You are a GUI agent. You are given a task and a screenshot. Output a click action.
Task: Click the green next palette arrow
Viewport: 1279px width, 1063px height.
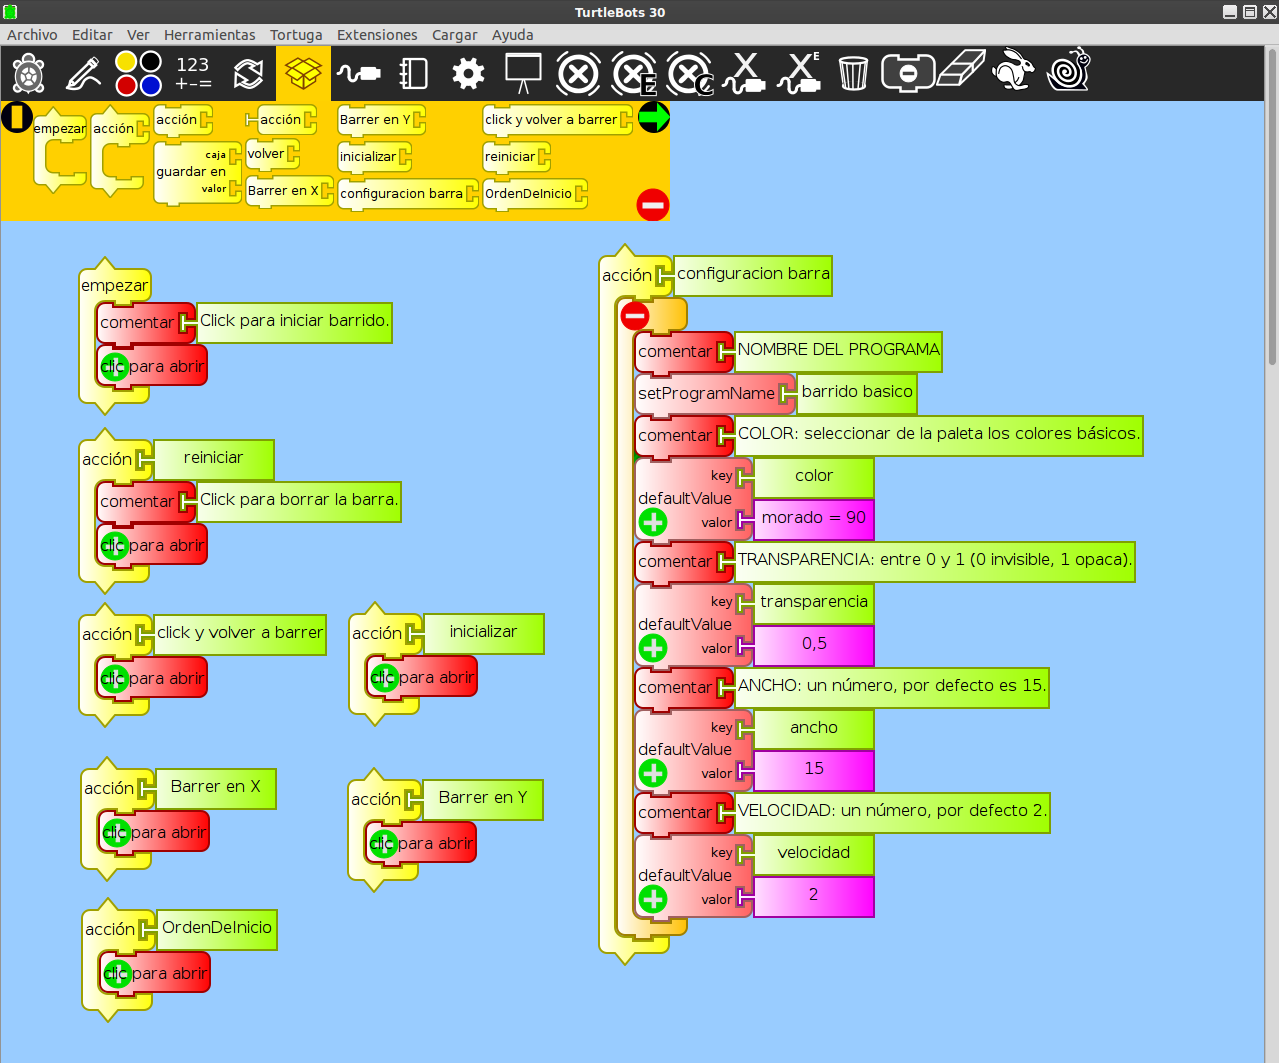653,117
